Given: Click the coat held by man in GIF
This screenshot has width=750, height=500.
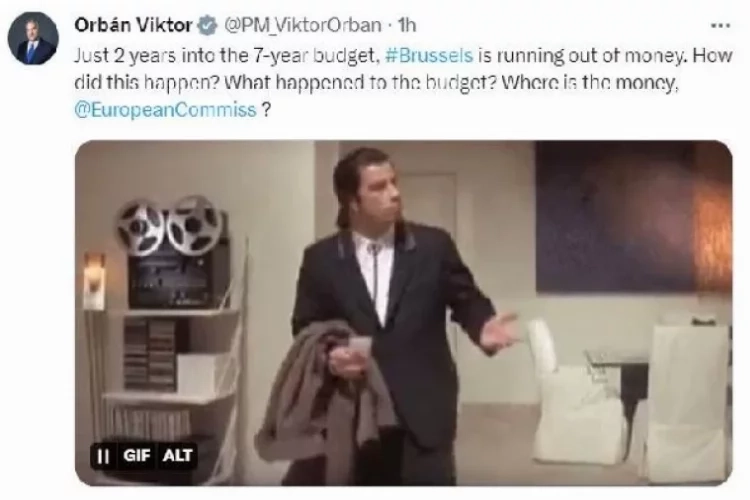Looking at the screenshot, I should pyautogui.click(x=324, y=388).
